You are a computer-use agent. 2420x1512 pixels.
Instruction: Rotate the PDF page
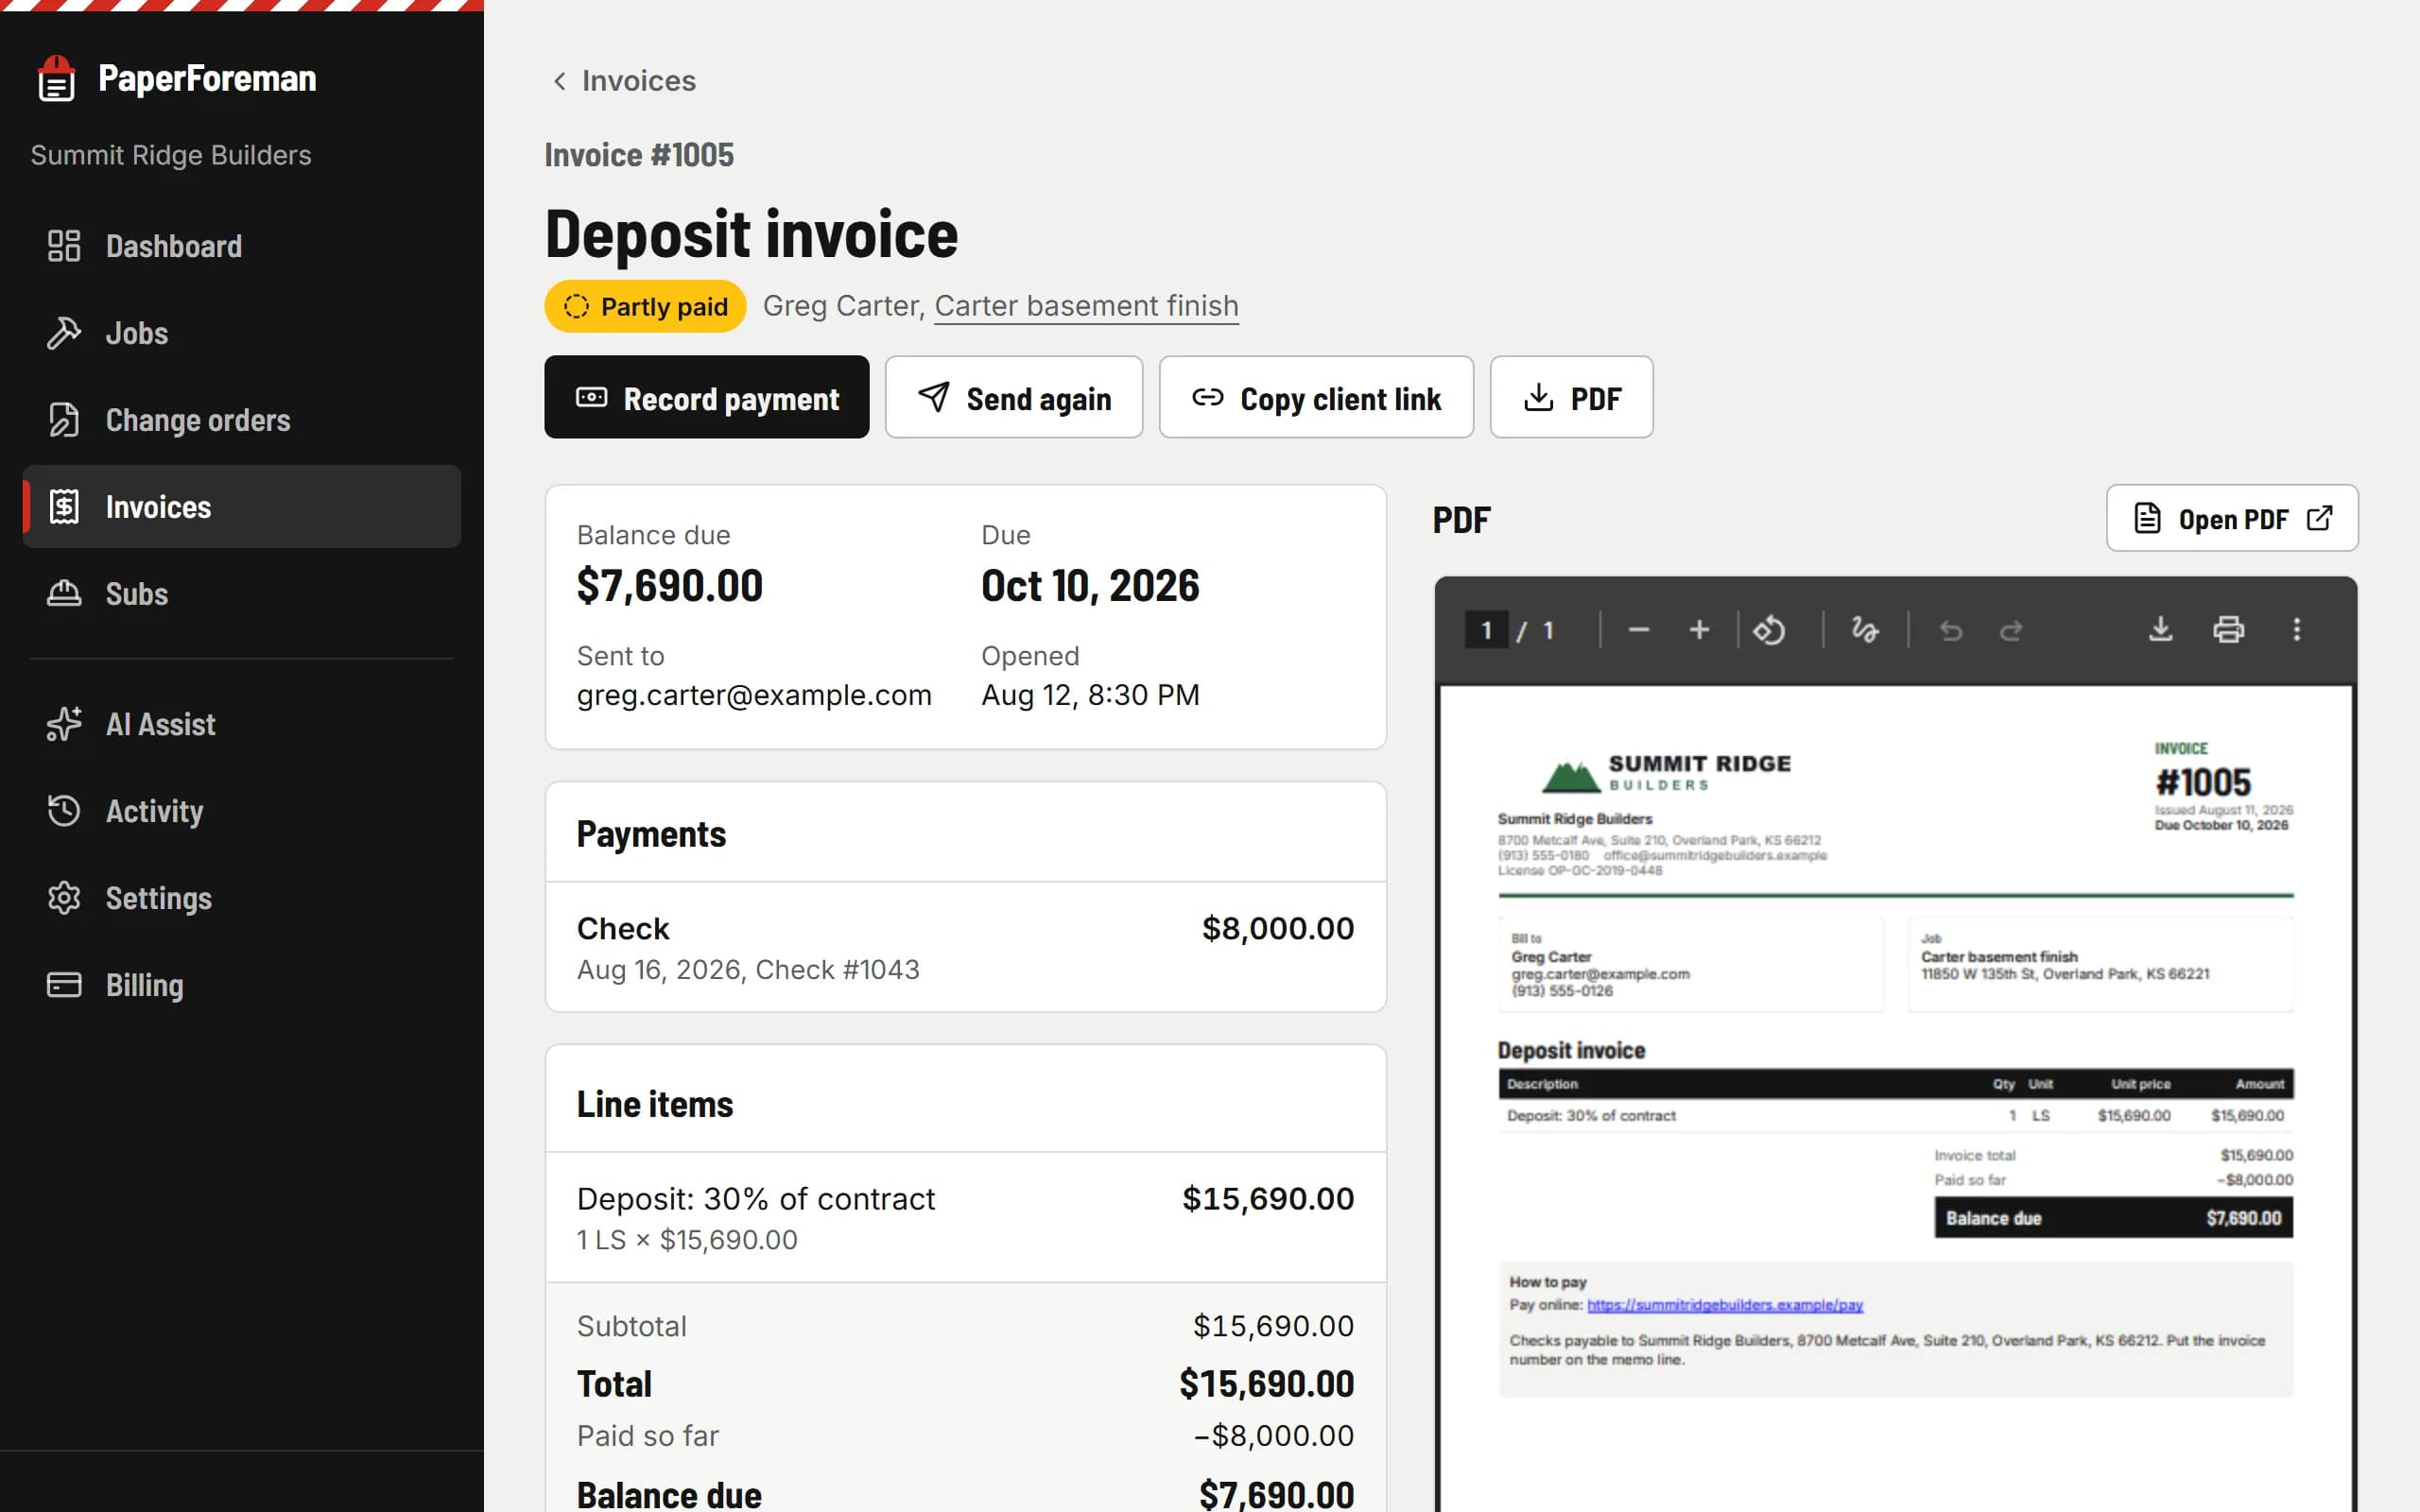[x=1769, y=630]
